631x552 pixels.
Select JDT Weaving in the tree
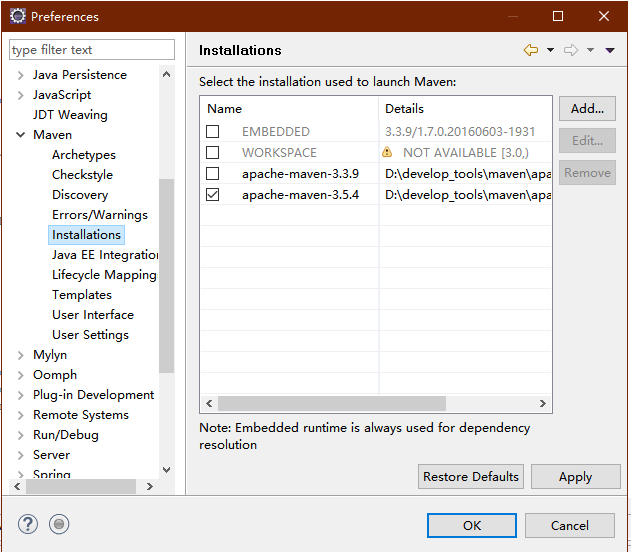point(70,115)
